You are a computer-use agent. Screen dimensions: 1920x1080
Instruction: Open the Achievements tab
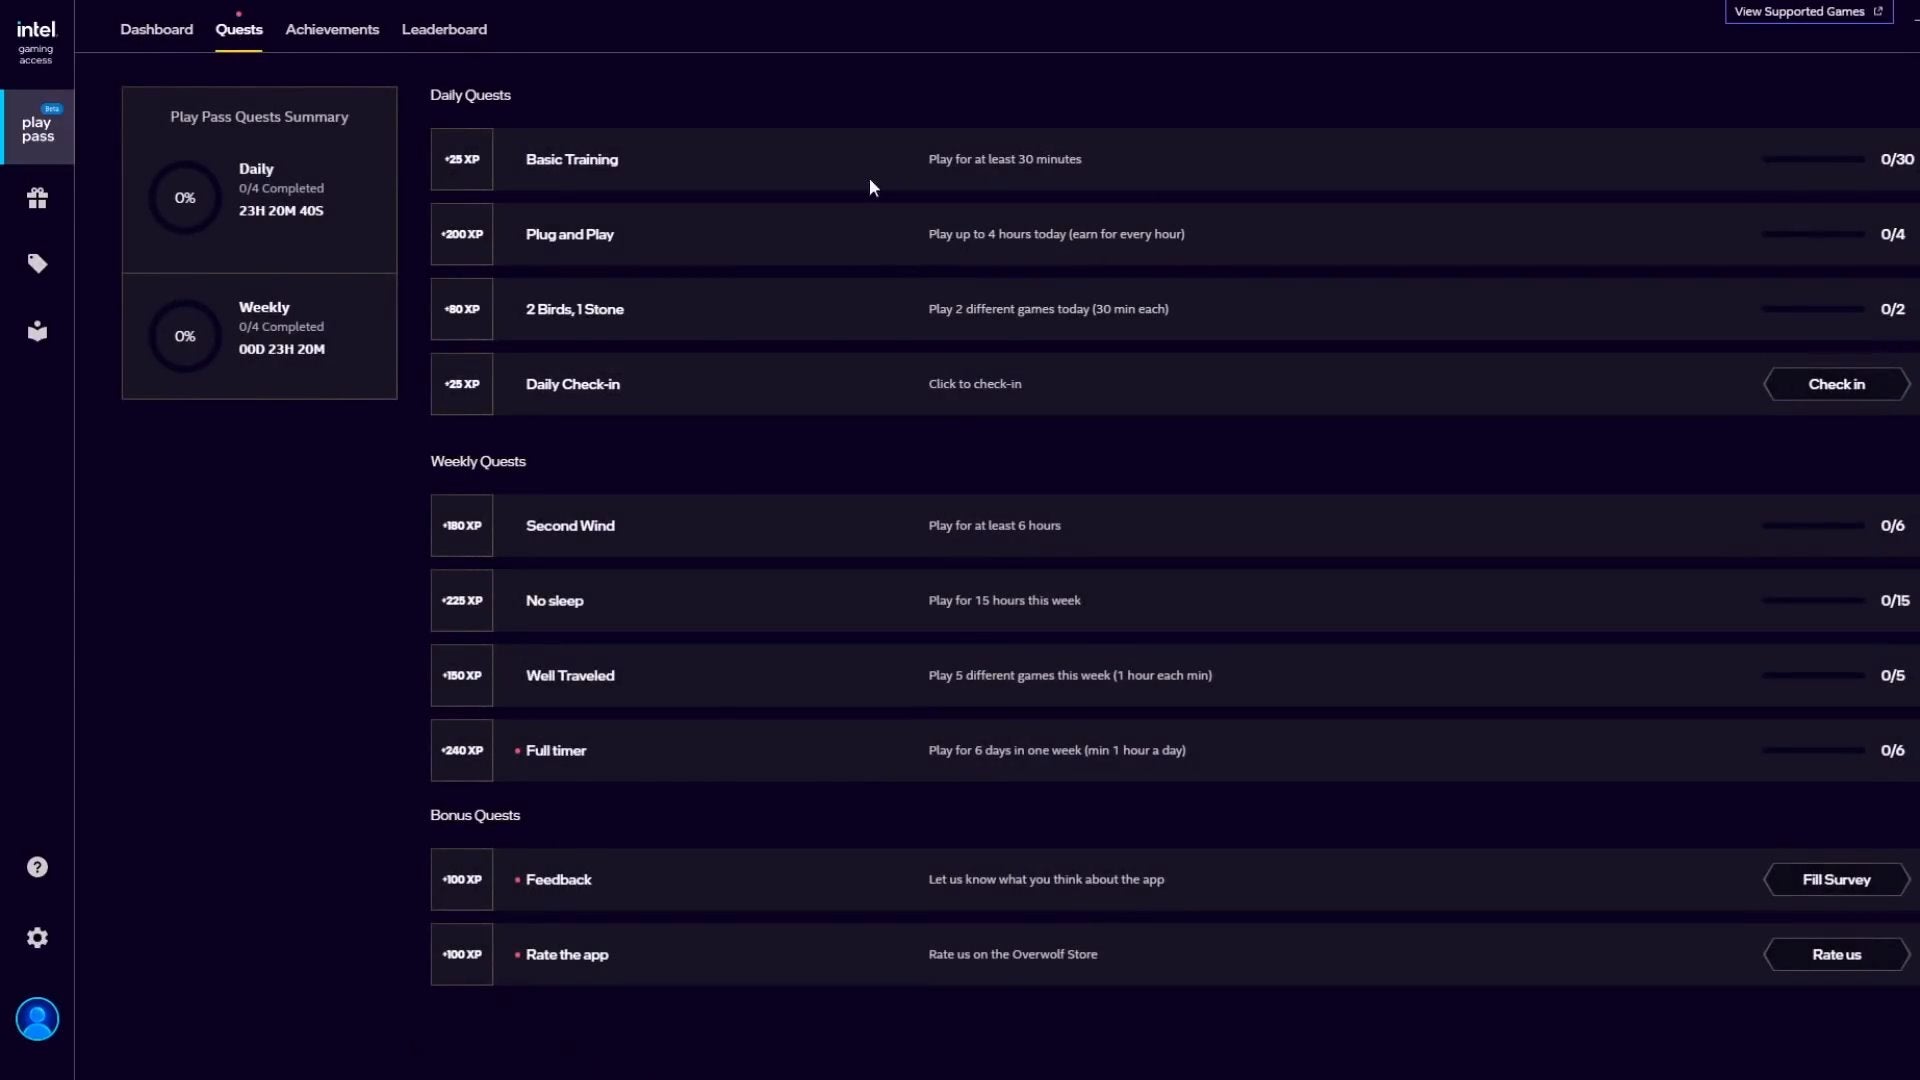[x=332, y=29]
